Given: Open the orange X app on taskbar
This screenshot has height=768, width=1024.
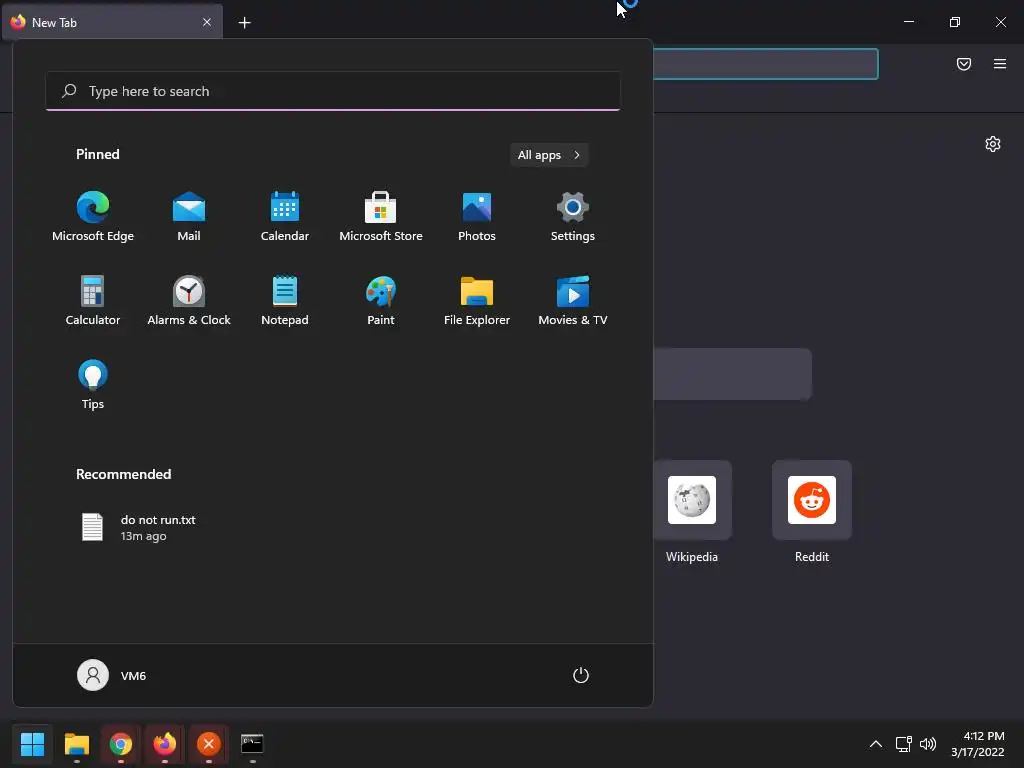Looking at the screenshot, I should (209, 744).
